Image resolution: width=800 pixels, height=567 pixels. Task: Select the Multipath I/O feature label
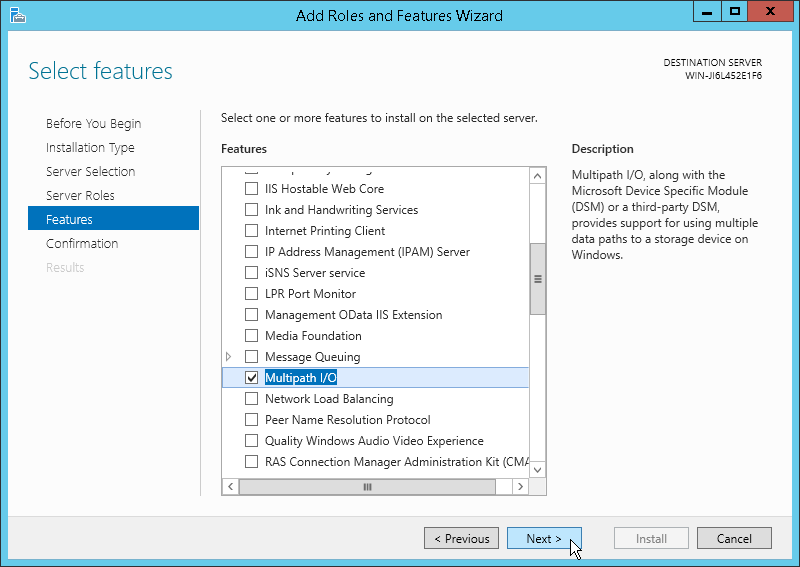[x=301, y=378]
